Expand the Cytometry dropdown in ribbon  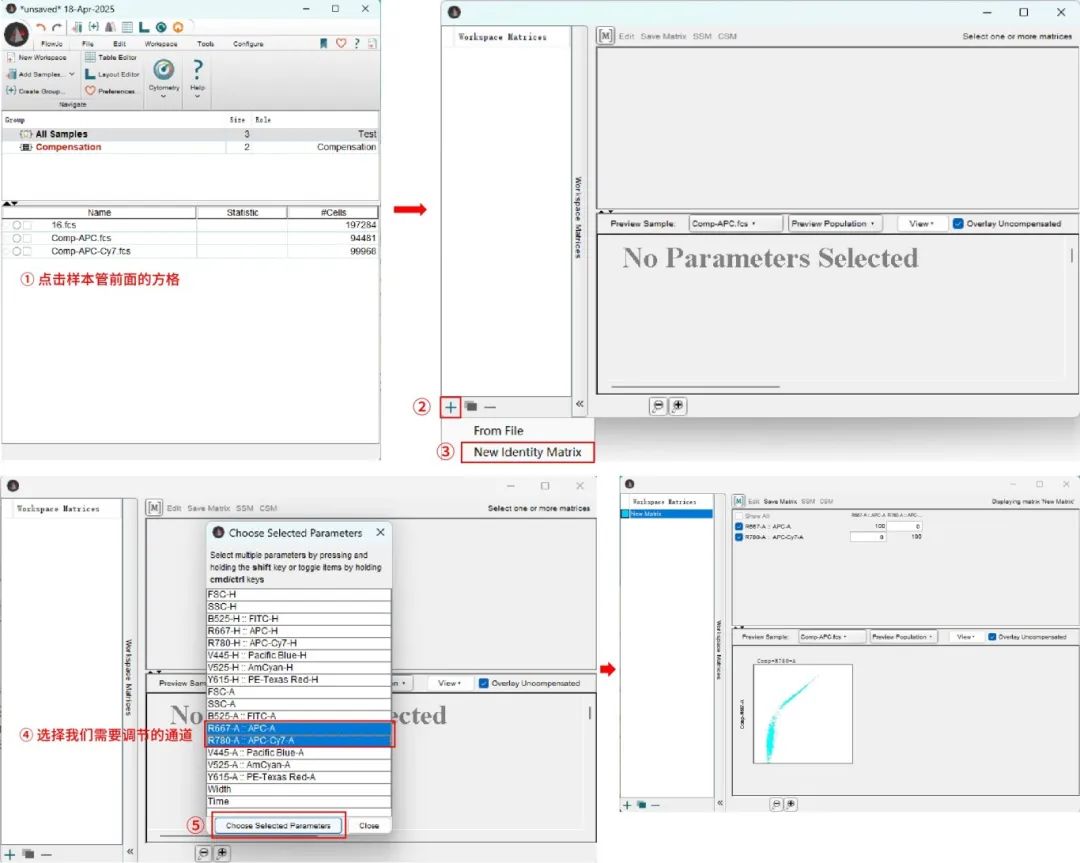click(x=163, y=97)
